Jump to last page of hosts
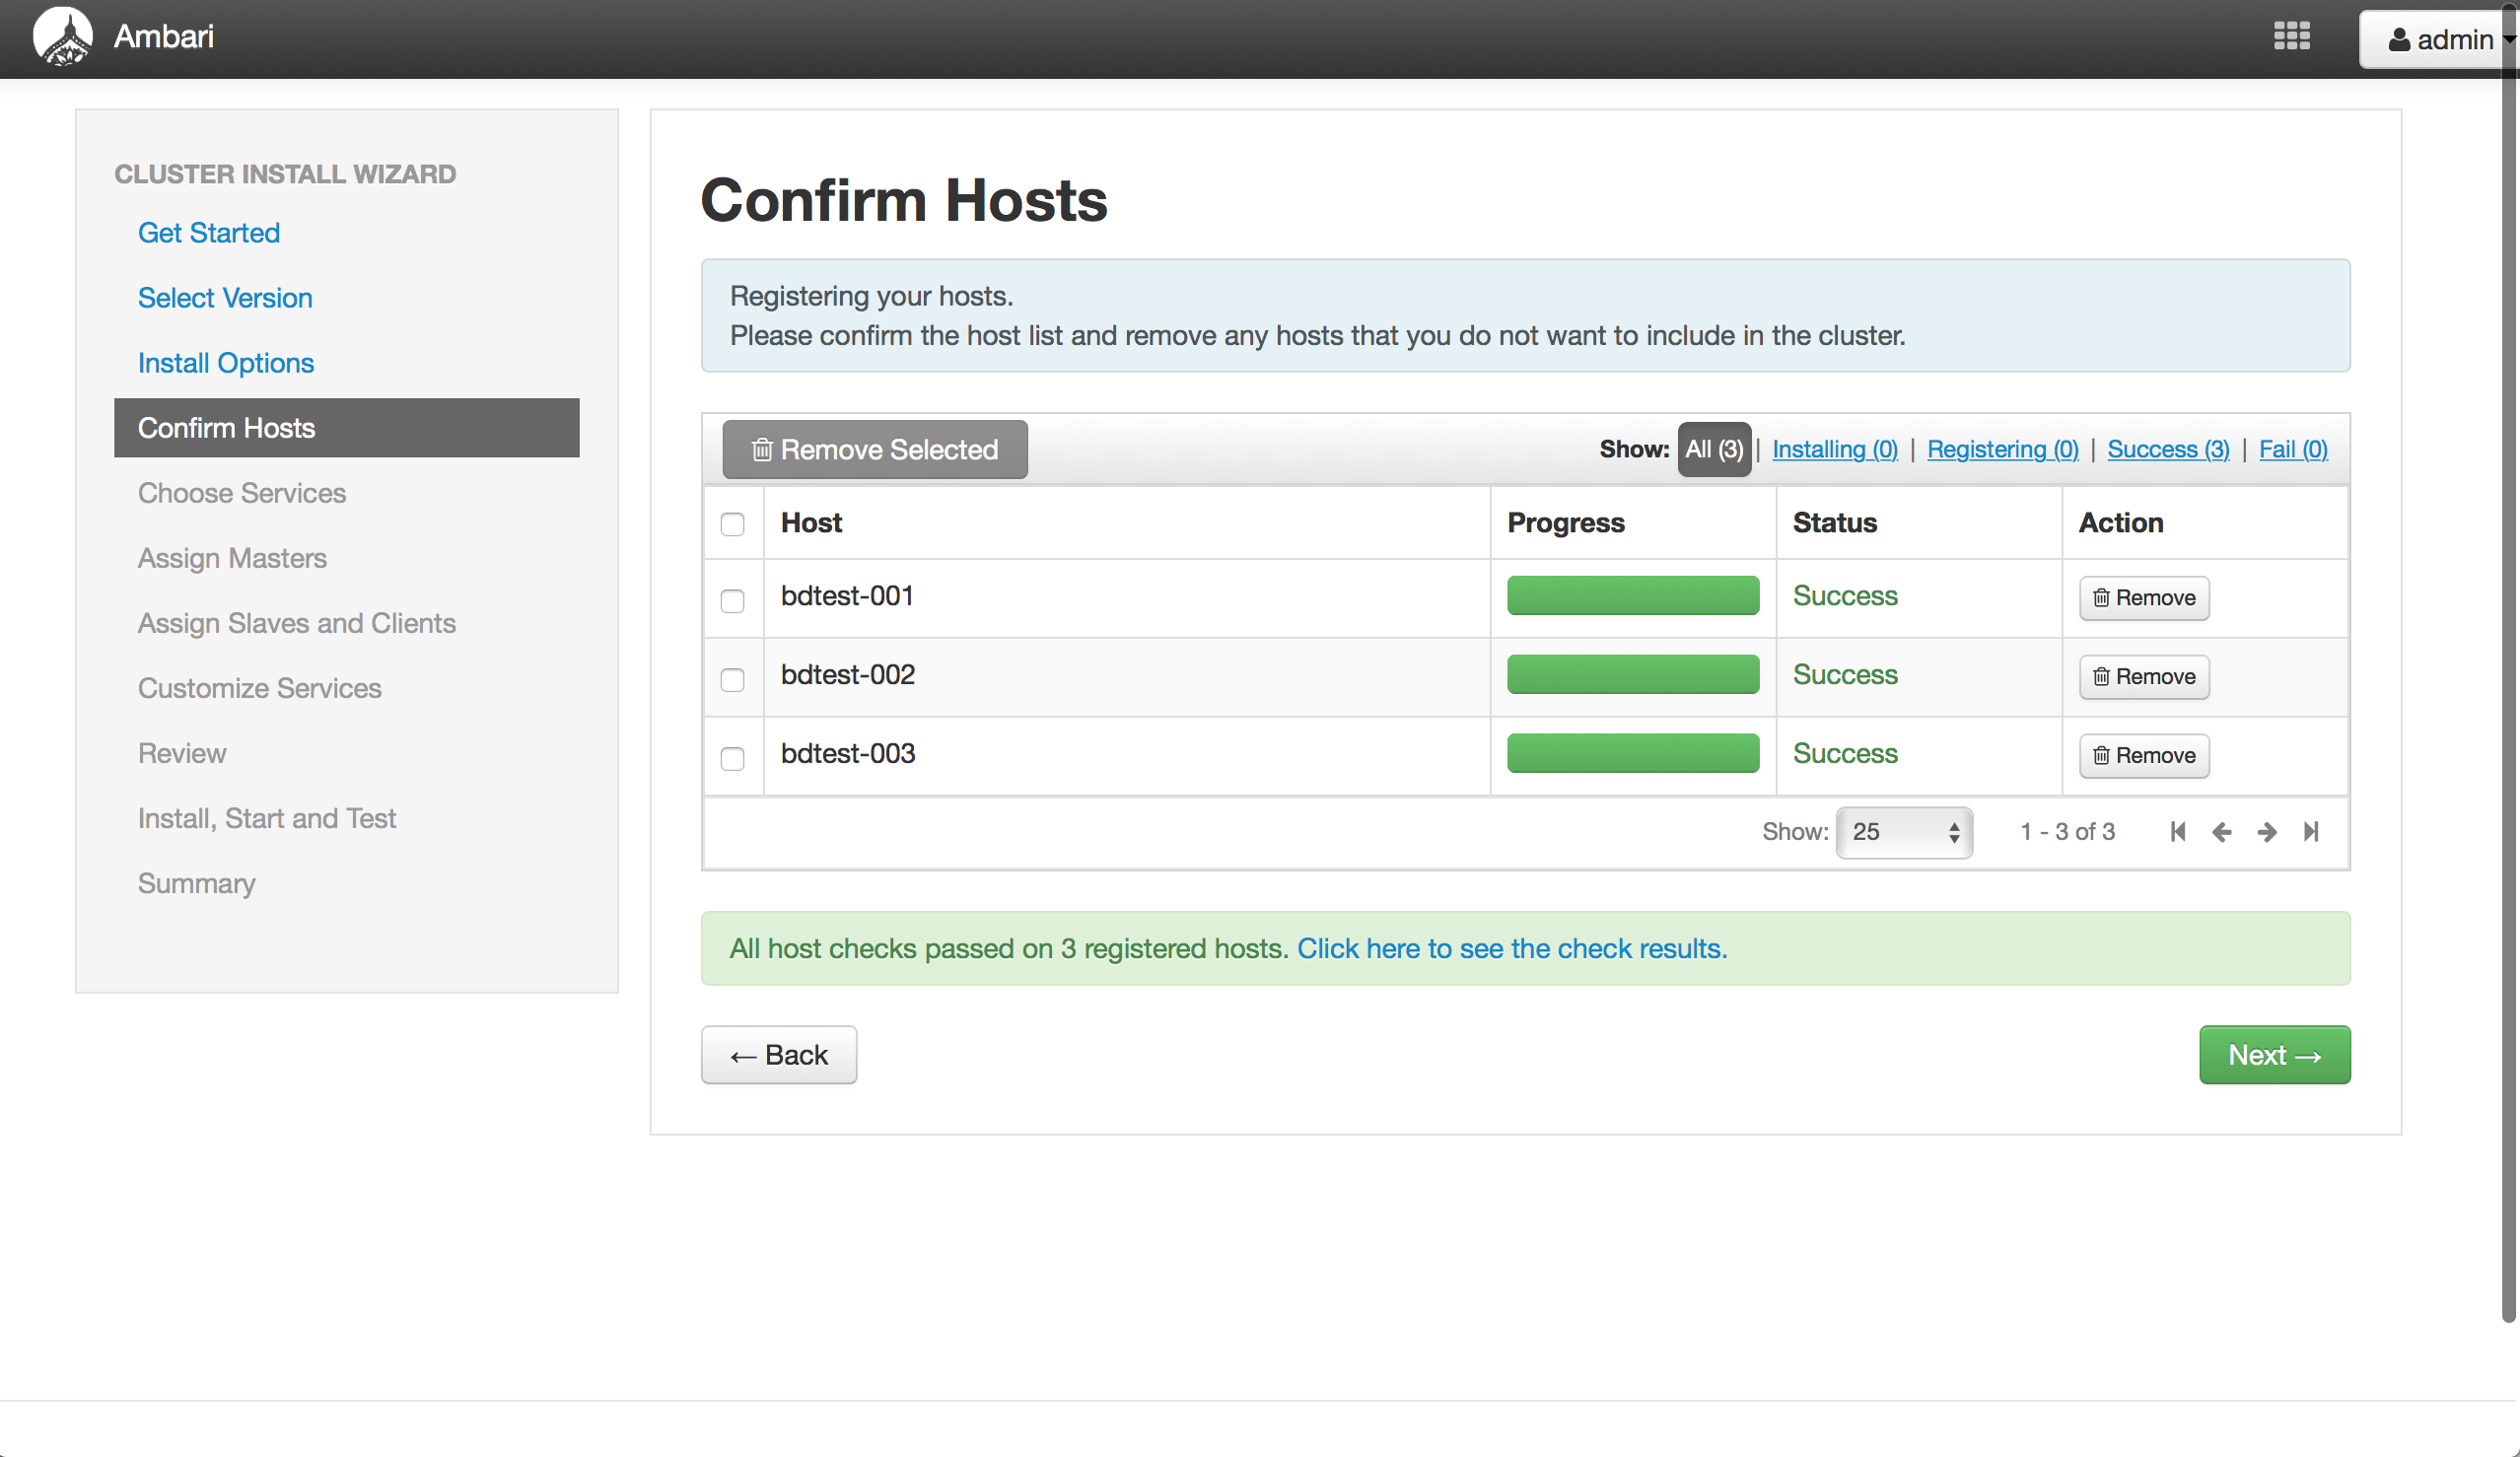This screenshot has height=1457, width=2520. [2311, 832]
